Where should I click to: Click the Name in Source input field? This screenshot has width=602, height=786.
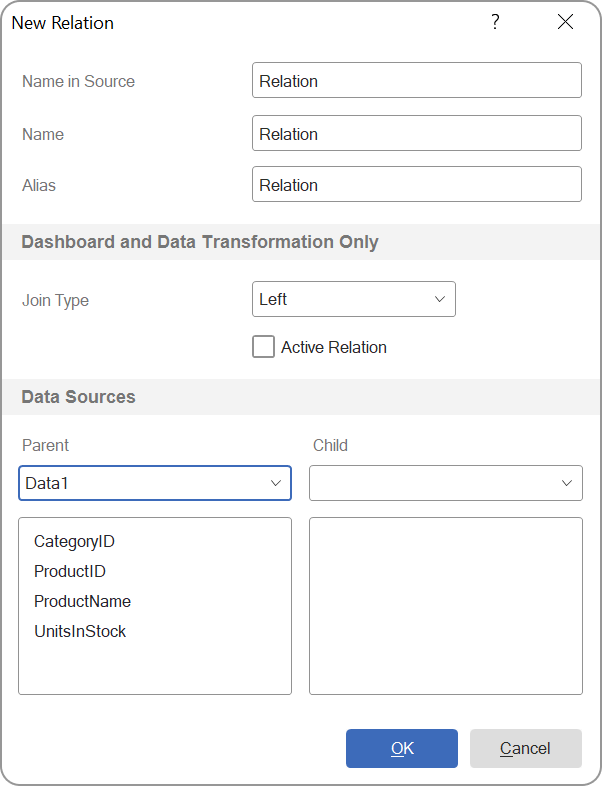pos(417,80)
